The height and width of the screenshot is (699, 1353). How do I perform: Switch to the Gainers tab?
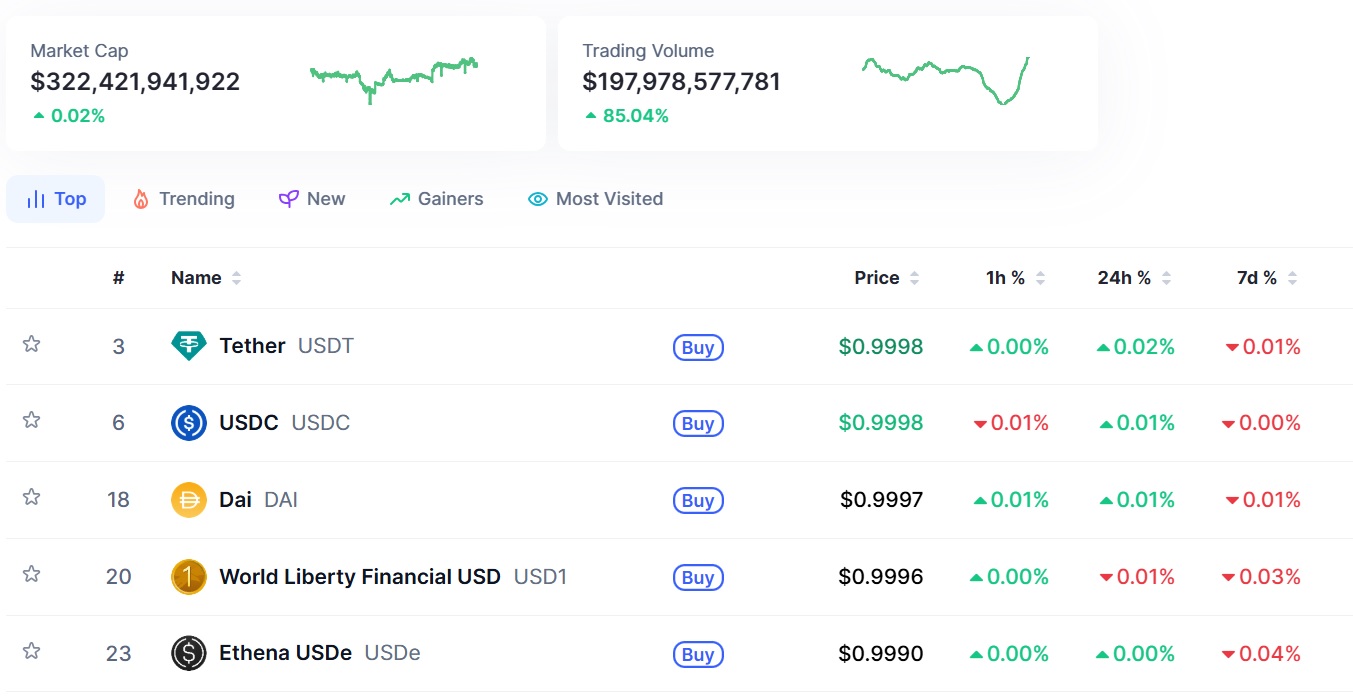[436, 199]
